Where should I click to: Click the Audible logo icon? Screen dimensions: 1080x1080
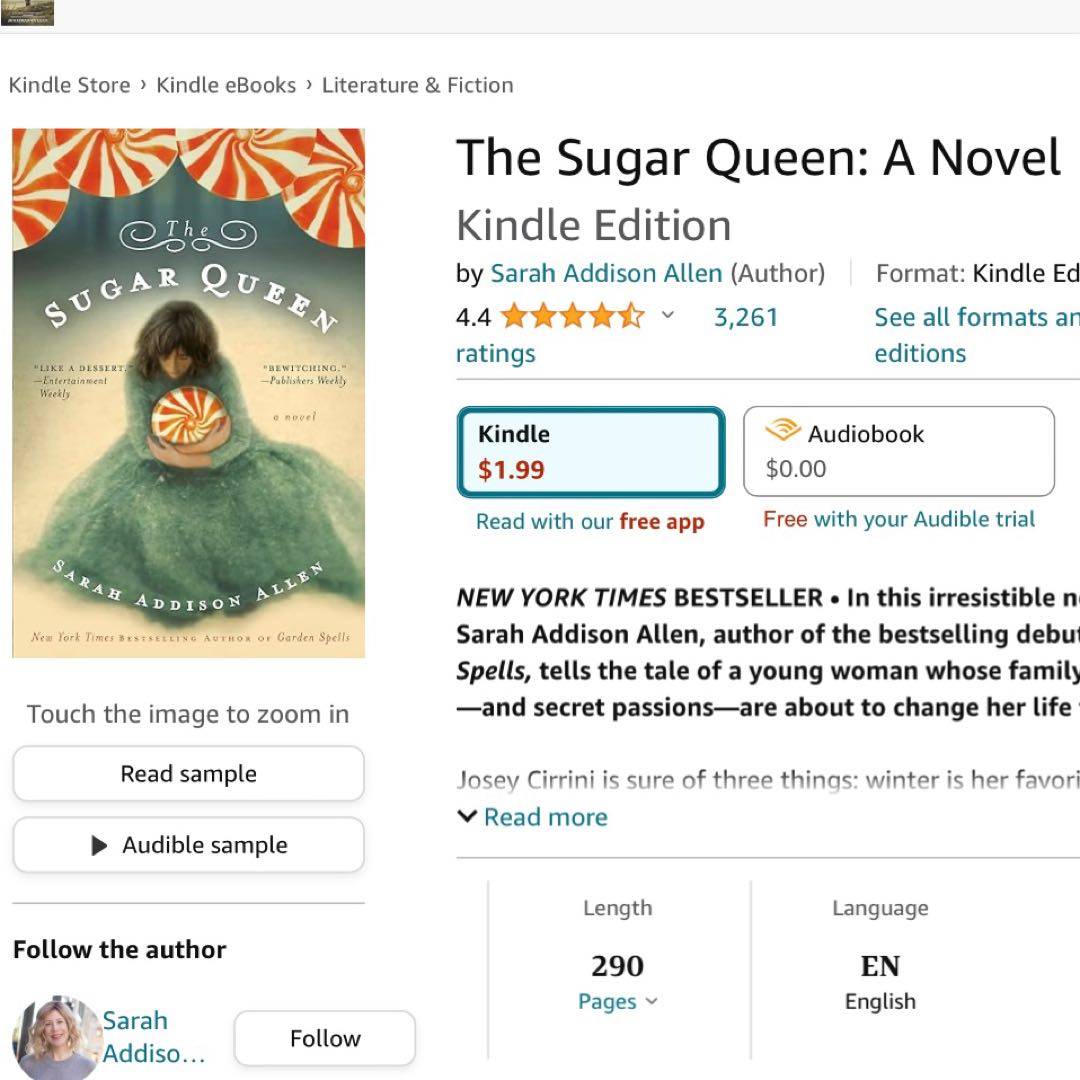click(x=783, y=431)
